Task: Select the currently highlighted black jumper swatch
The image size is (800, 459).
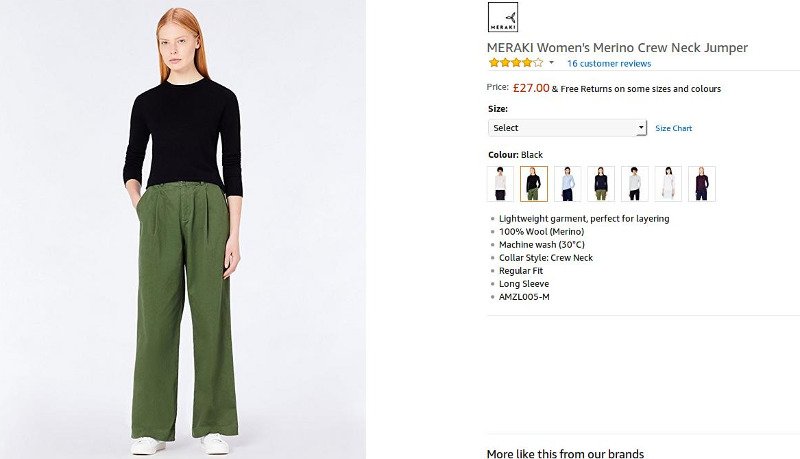Action: (x=533, y=184)
